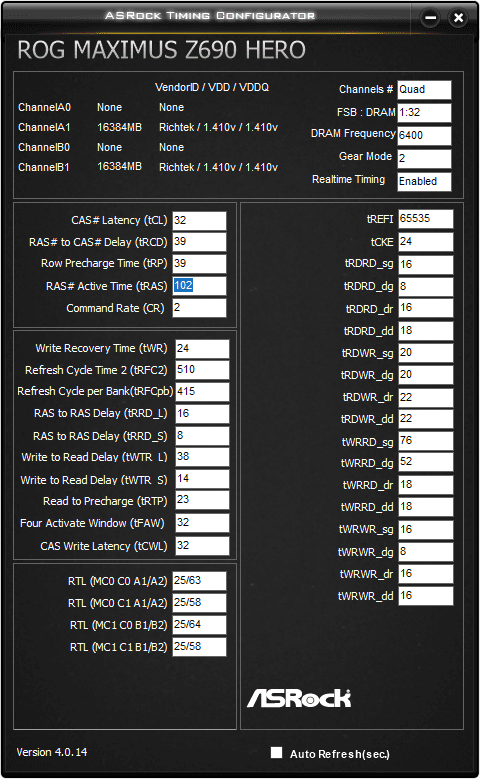Image resolution: width=480 pixels, height=780 pixels.
Task: Click the tWRWR_dd value field
Action: coord(426,596)
